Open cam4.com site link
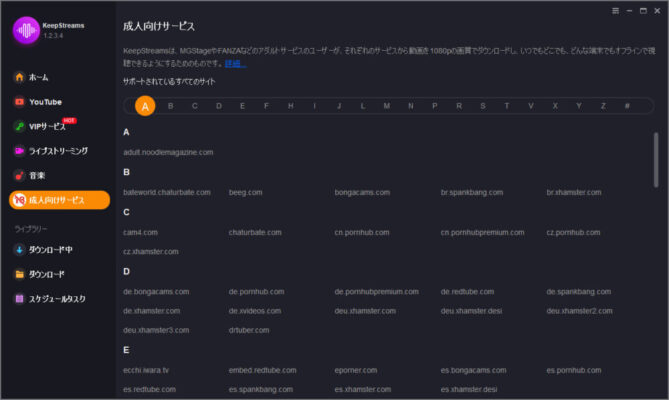The width and height of the screenshot is (669, 400). pos(140,232)
